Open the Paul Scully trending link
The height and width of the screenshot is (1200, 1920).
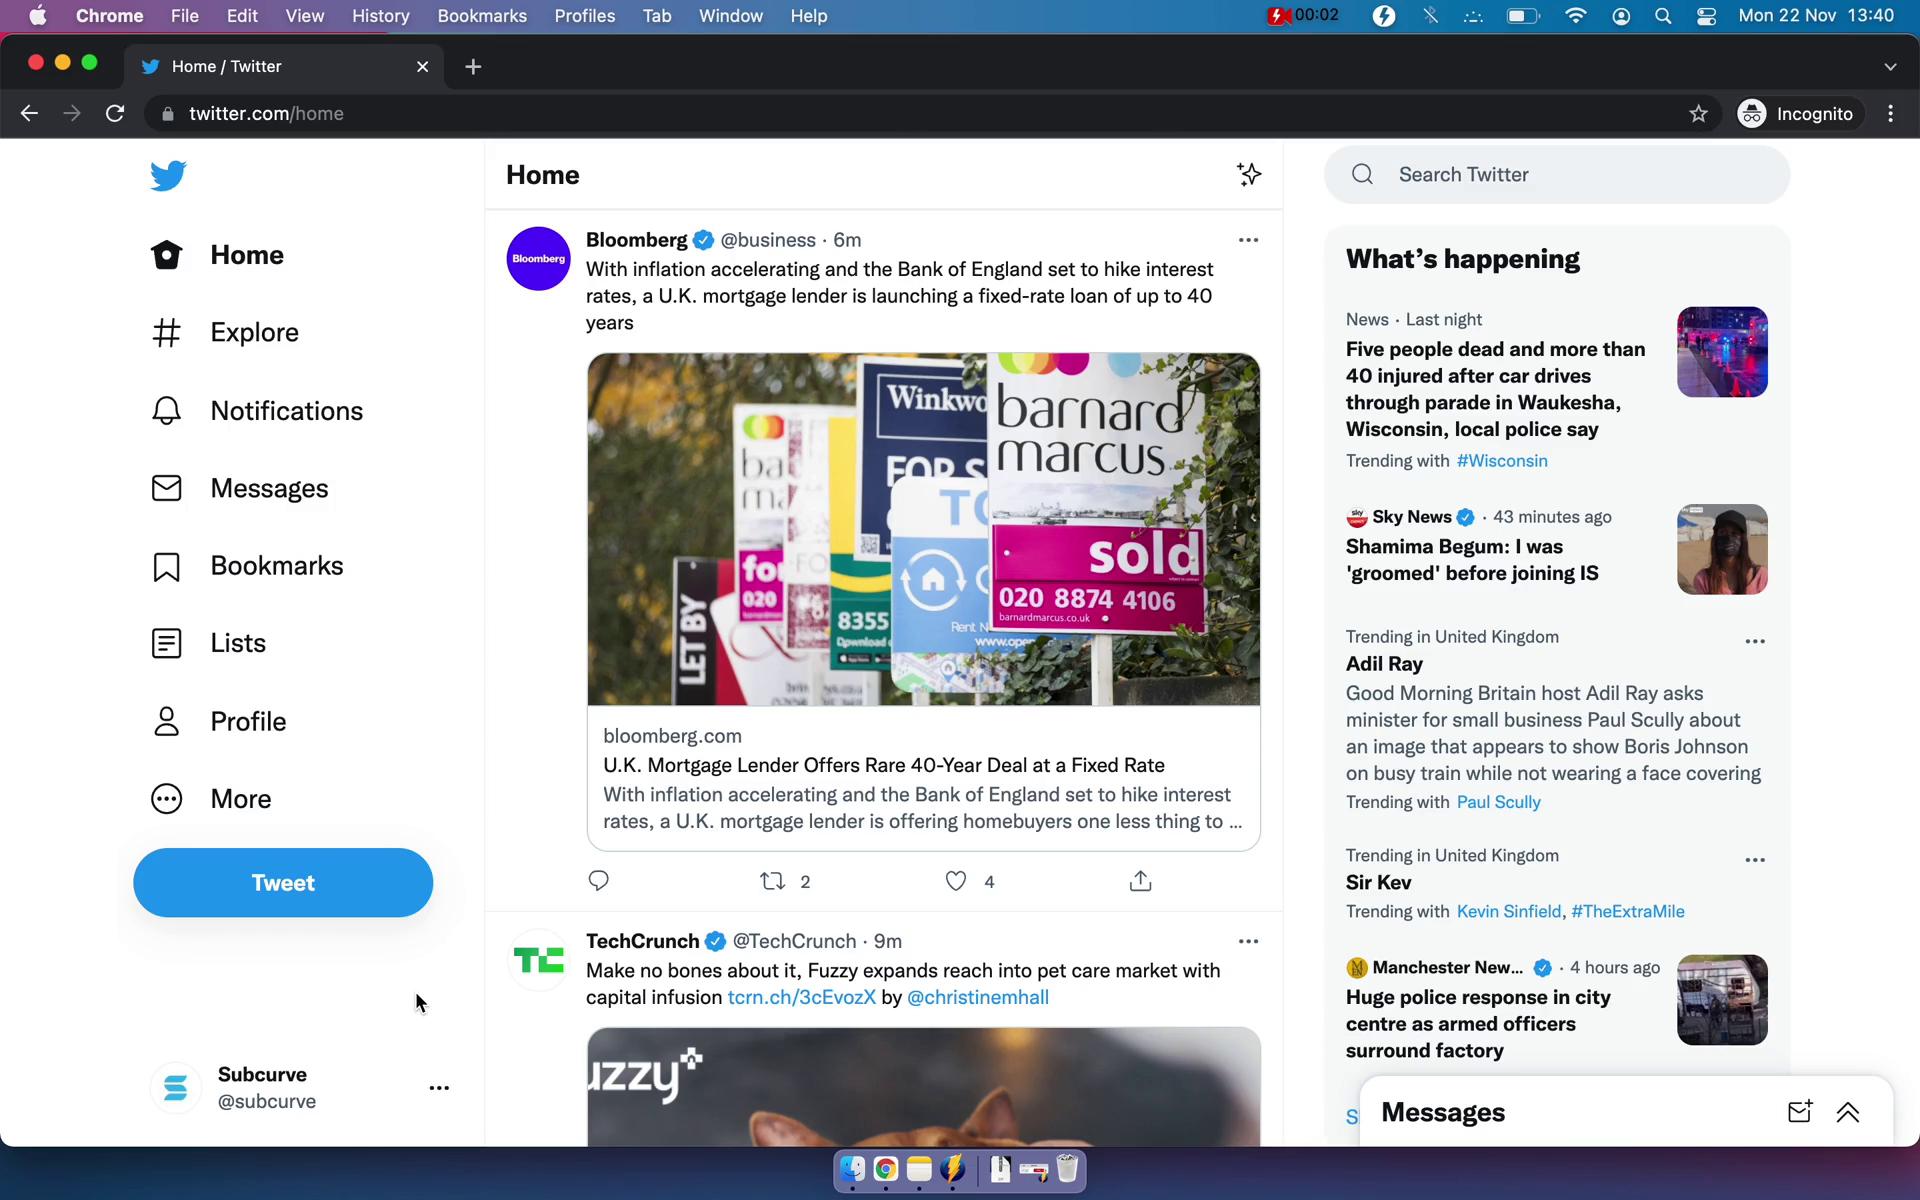point(1498,802)
